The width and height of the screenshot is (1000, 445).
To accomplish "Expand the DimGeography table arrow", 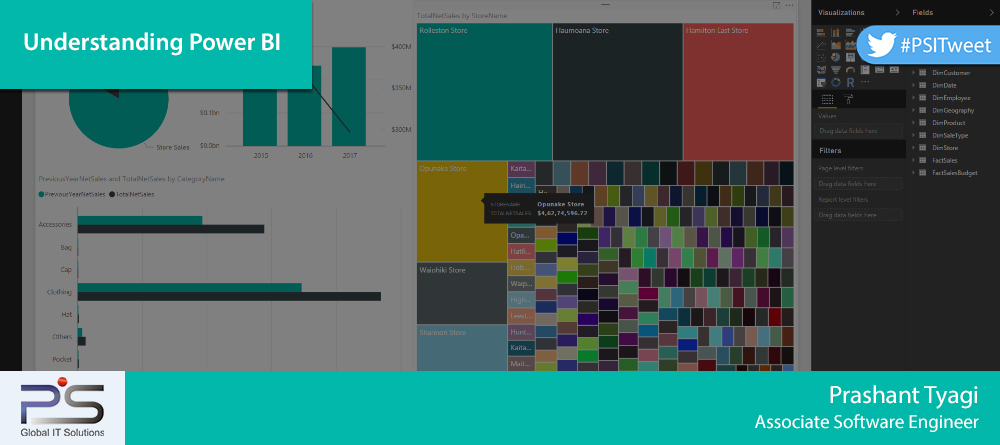I will [914, 110].
